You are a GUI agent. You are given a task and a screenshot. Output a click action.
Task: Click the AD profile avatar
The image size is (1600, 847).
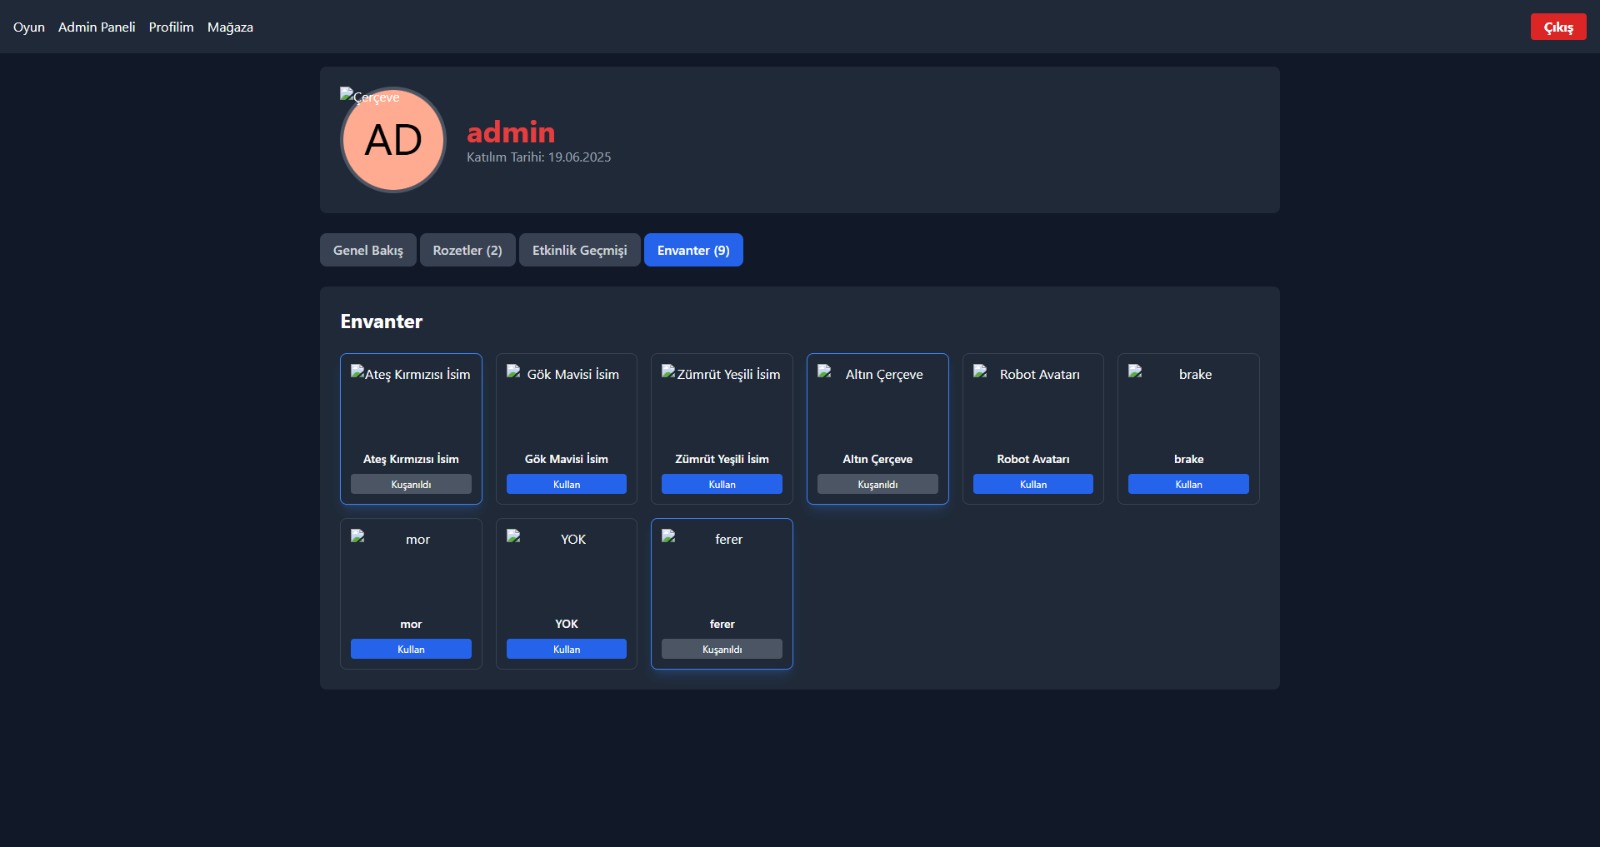point(393,140)
